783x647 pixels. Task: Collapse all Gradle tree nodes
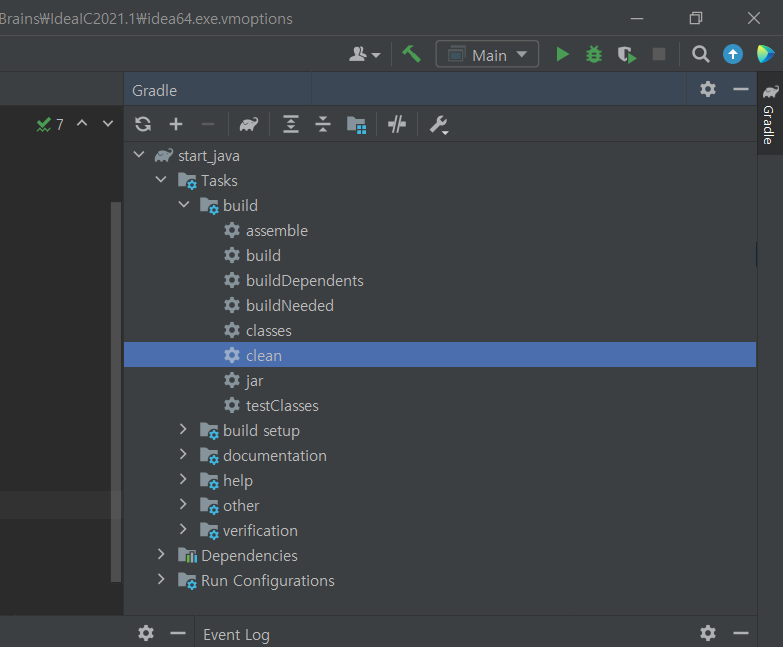[x=323, y=124]
